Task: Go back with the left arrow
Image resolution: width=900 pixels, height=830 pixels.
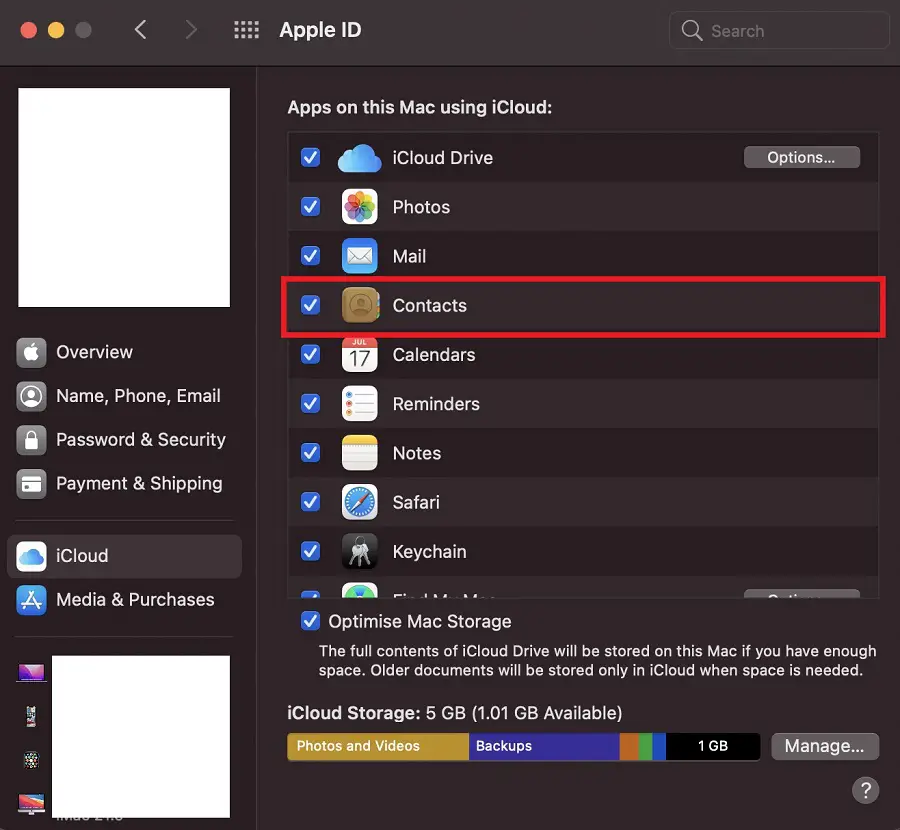Action: pyautogui.click(x=141, y=30)
